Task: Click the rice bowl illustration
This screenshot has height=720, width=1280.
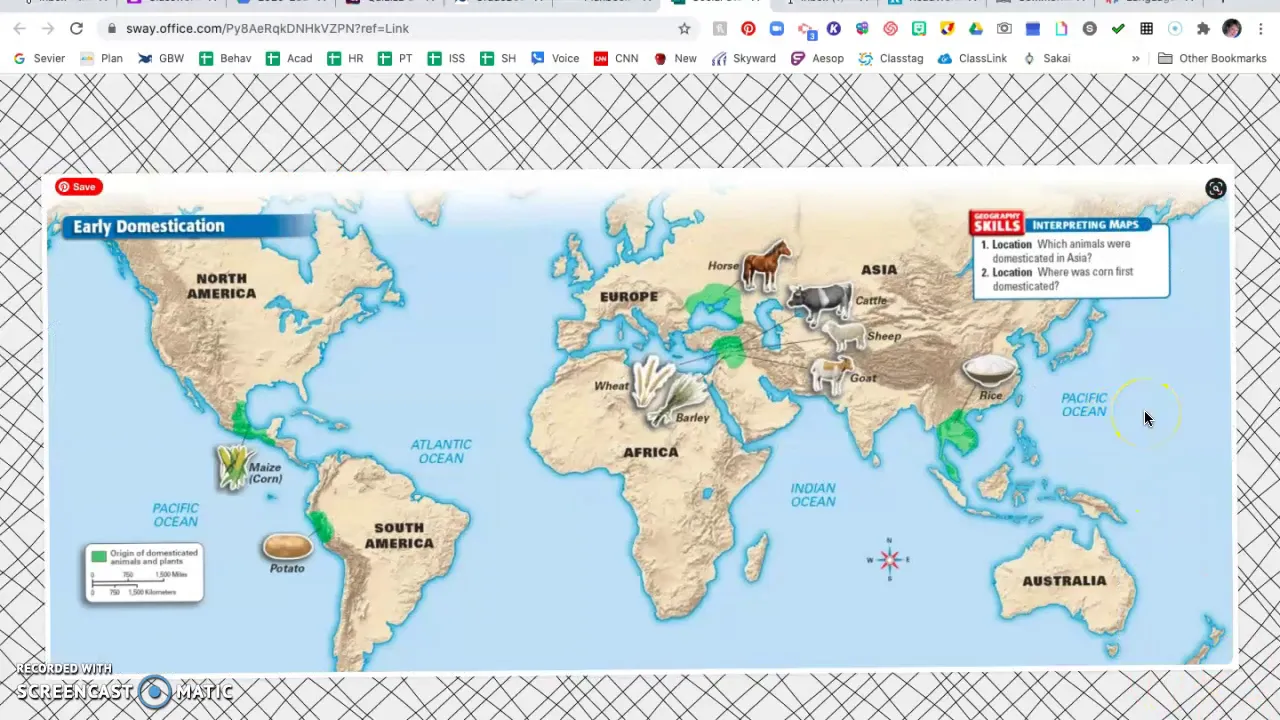Action: [989, 370]
